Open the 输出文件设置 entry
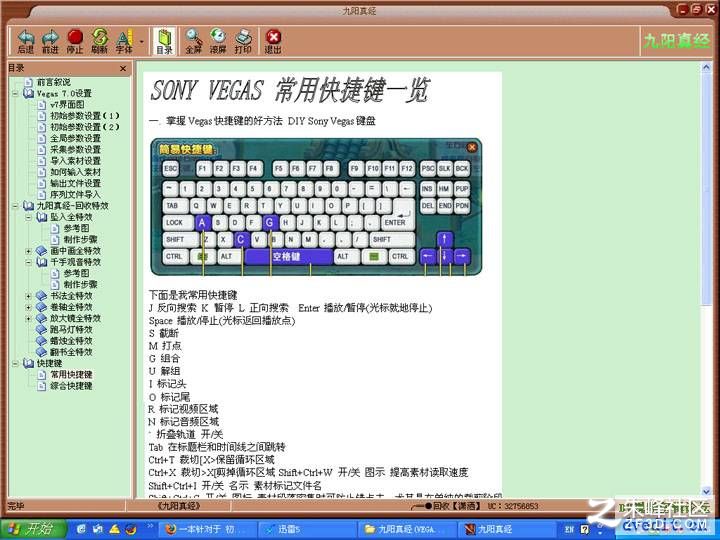 pos(75,183)
